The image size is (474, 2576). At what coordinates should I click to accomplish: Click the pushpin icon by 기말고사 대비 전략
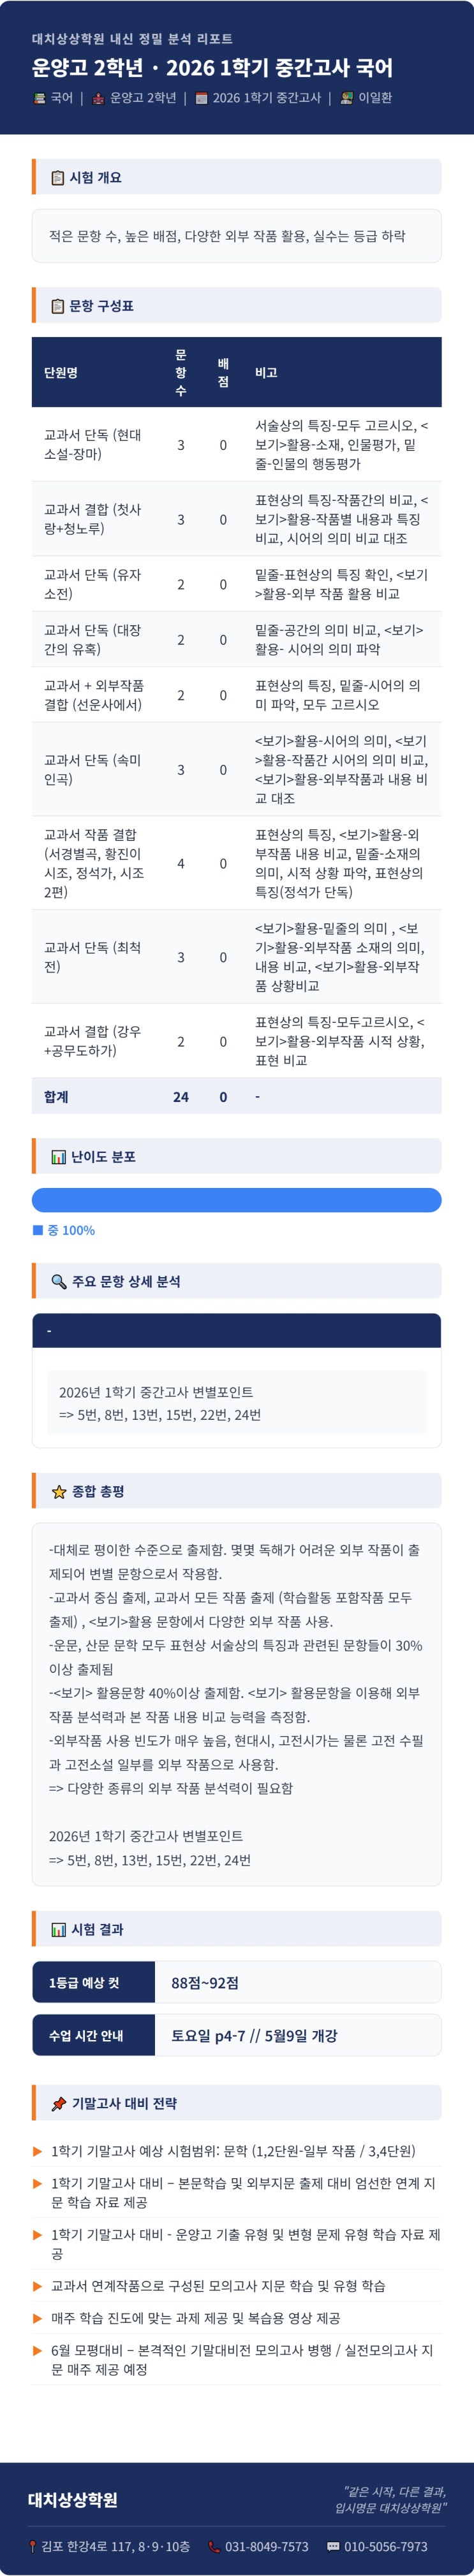tap(59, 2103)
